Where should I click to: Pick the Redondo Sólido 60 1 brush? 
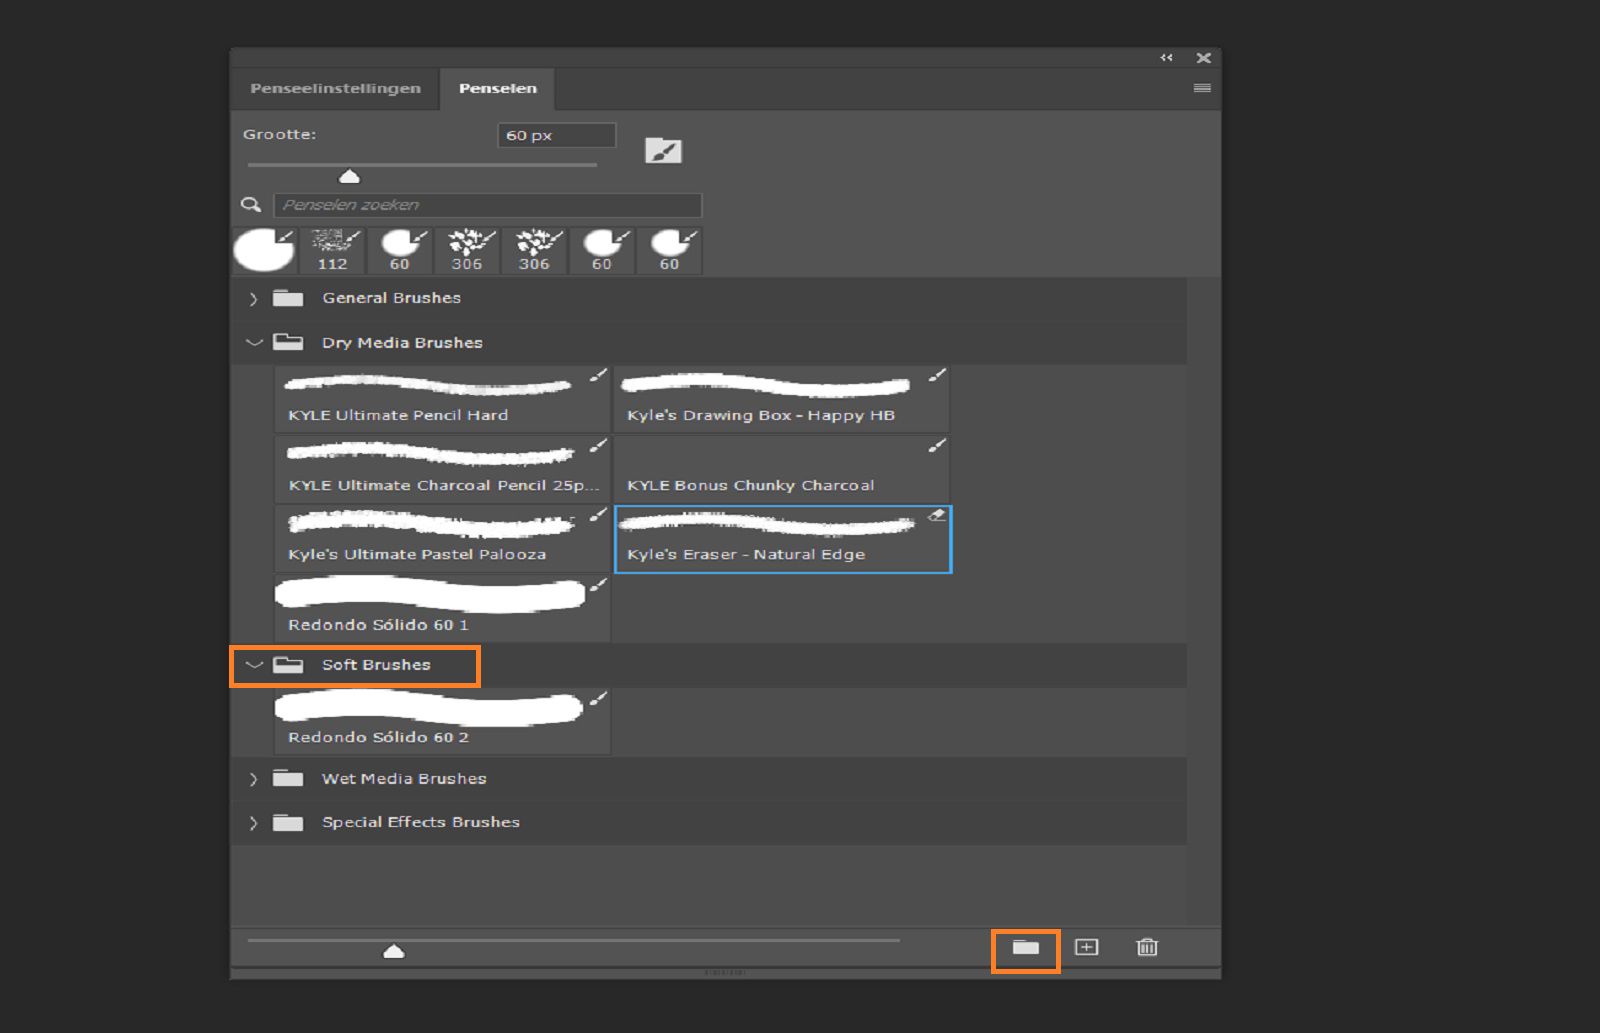click(x=442, y=608)
